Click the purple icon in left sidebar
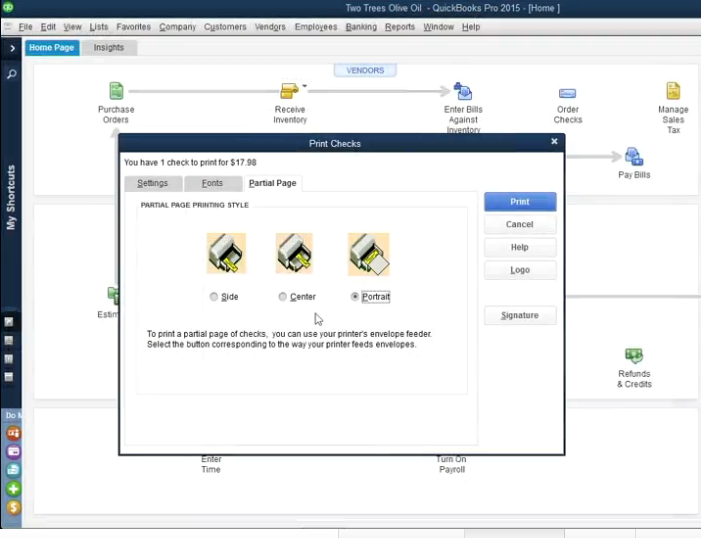 [13, 452]
